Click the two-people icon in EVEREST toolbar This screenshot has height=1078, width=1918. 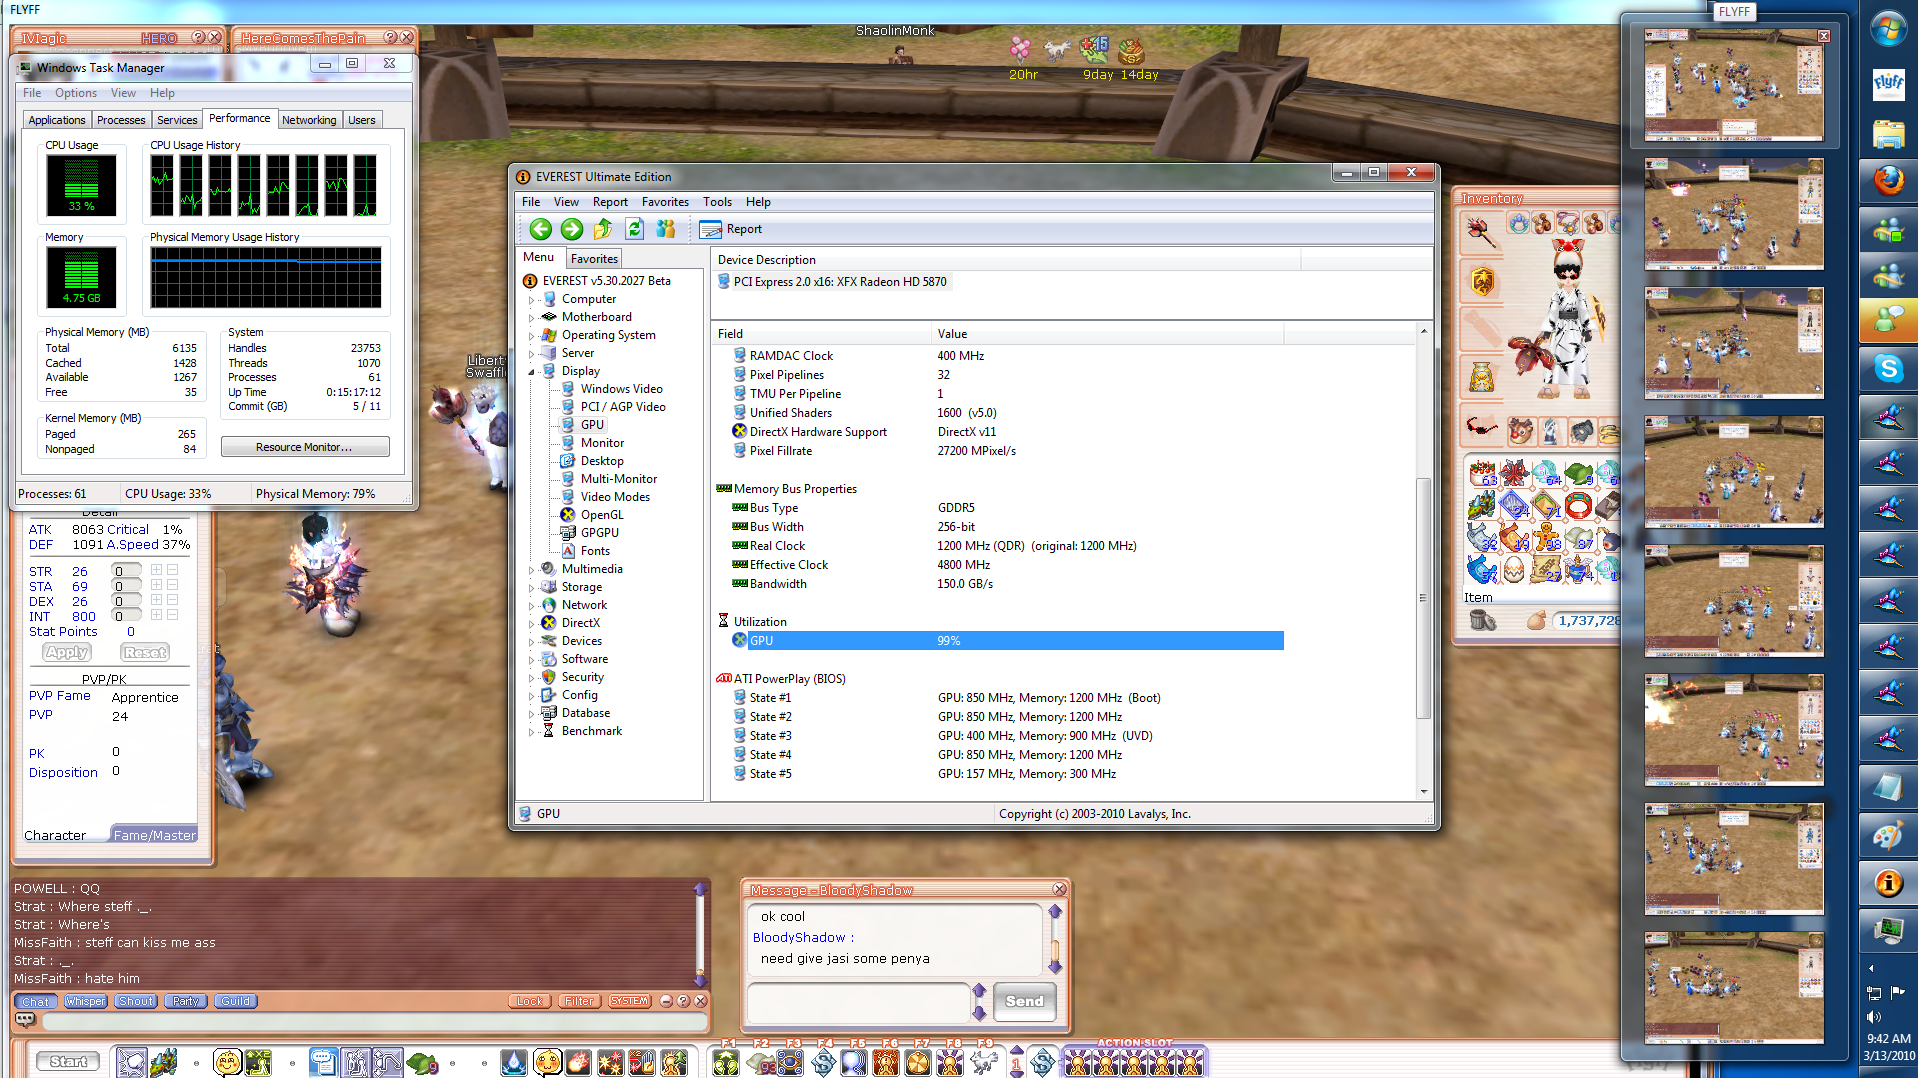pyautogui.click(x=665, y=229)
